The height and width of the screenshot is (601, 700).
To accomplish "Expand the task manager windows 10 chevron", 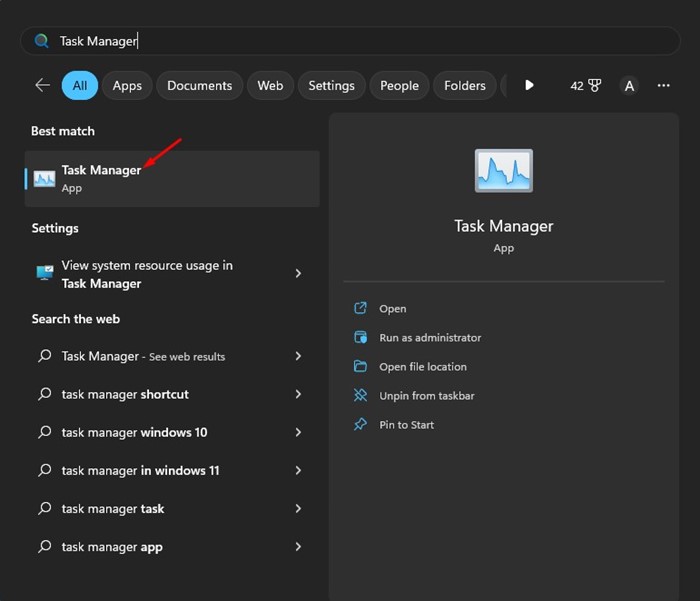I will pos(298,433).
